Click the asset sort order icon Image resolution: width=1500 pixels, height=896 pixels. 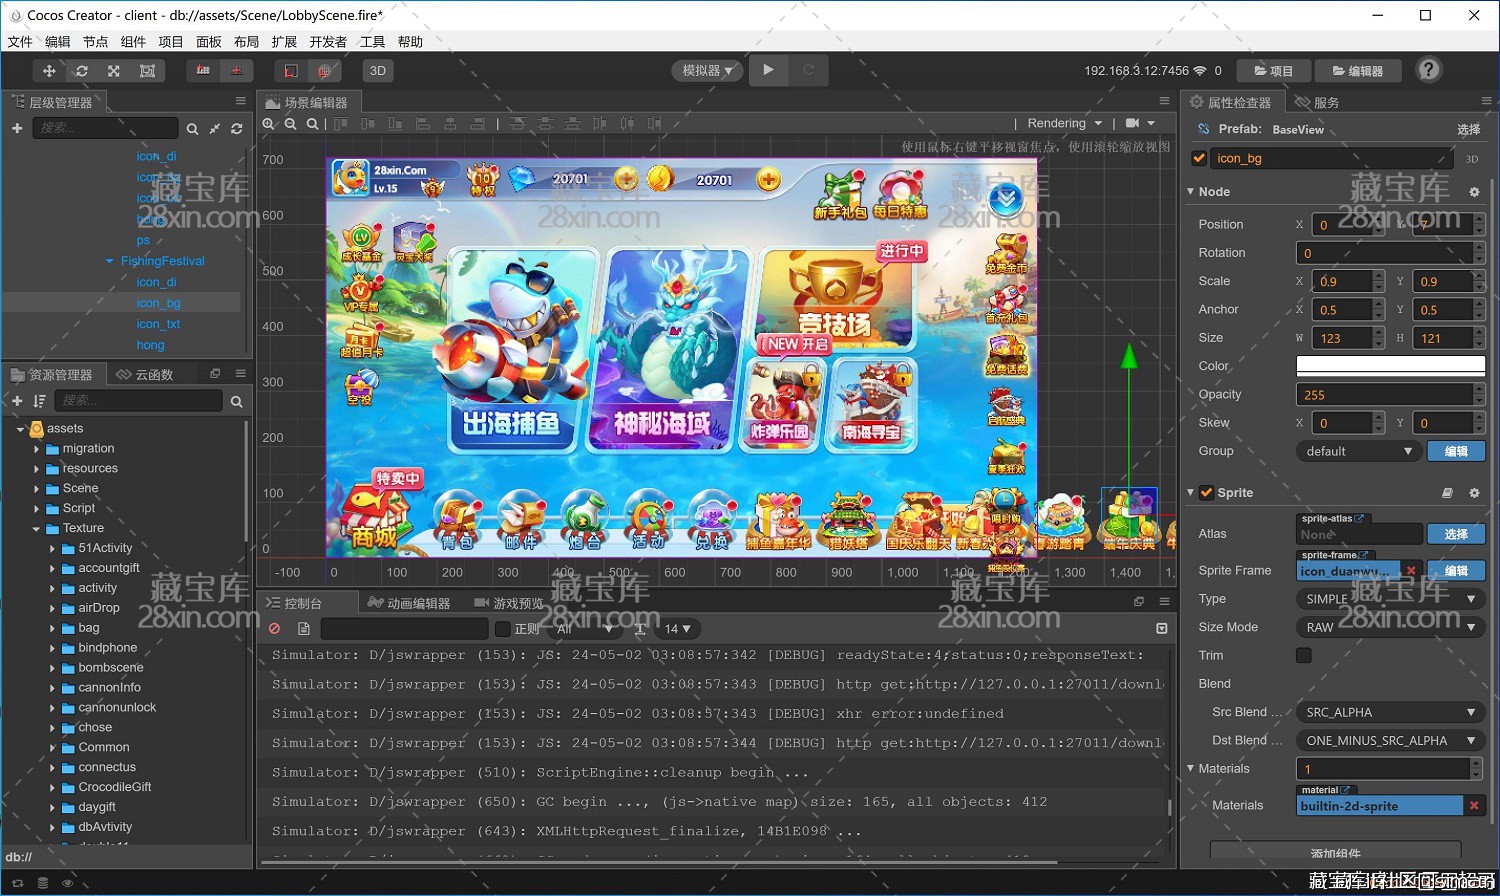[x=39, y=401]
